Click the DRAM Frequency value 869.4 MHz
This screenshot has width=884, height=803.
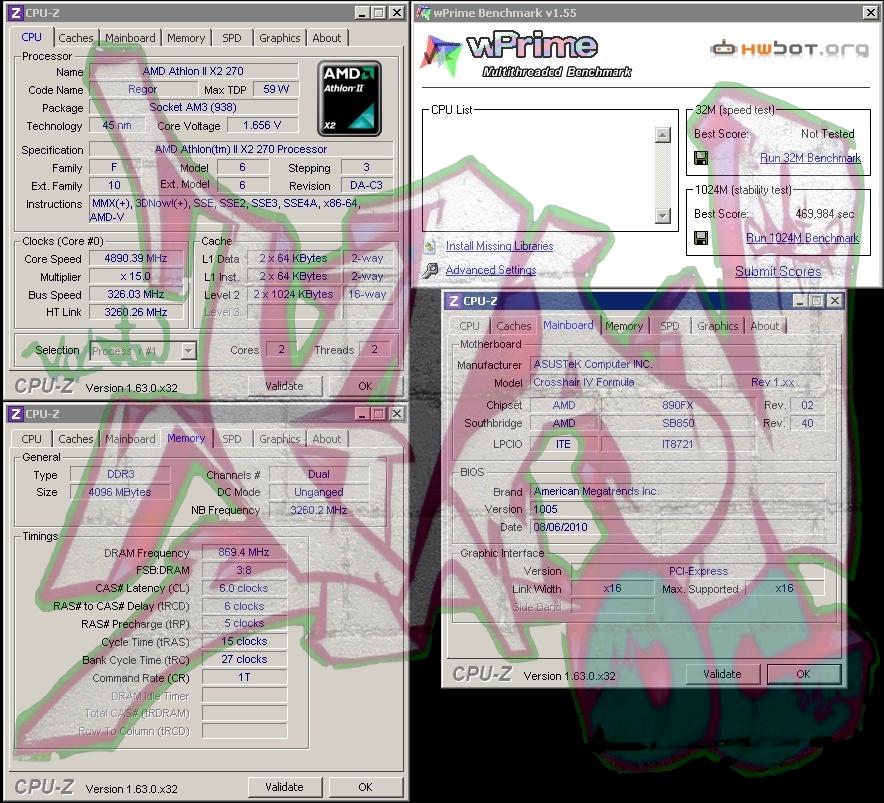pos(244,552)
